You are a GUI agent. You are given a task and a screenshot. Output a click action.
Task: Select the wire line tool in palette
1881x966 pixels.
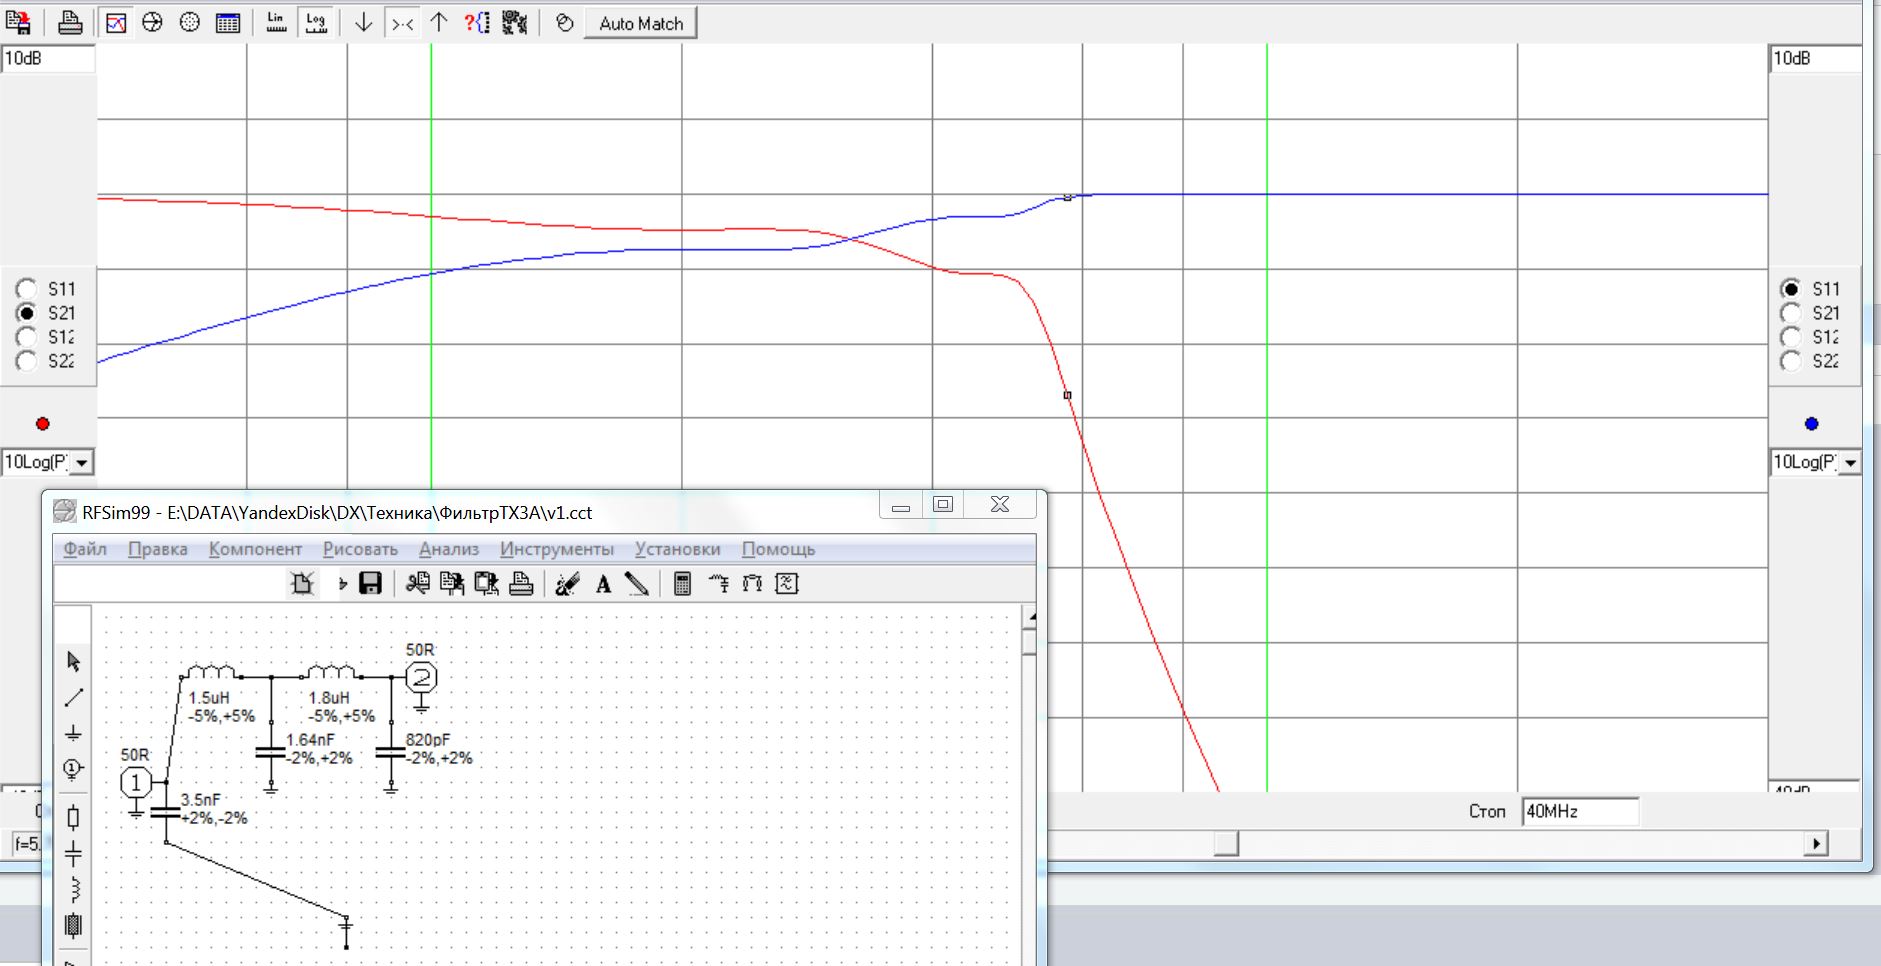tap(73, 698)
